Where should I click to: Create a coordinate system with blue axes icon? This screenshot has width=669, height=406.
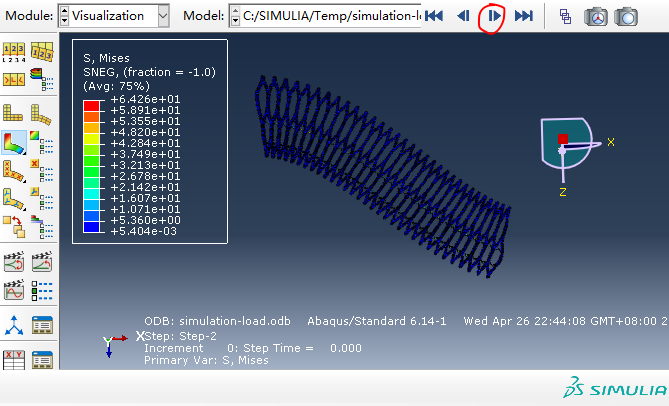[x=14, y=326]
